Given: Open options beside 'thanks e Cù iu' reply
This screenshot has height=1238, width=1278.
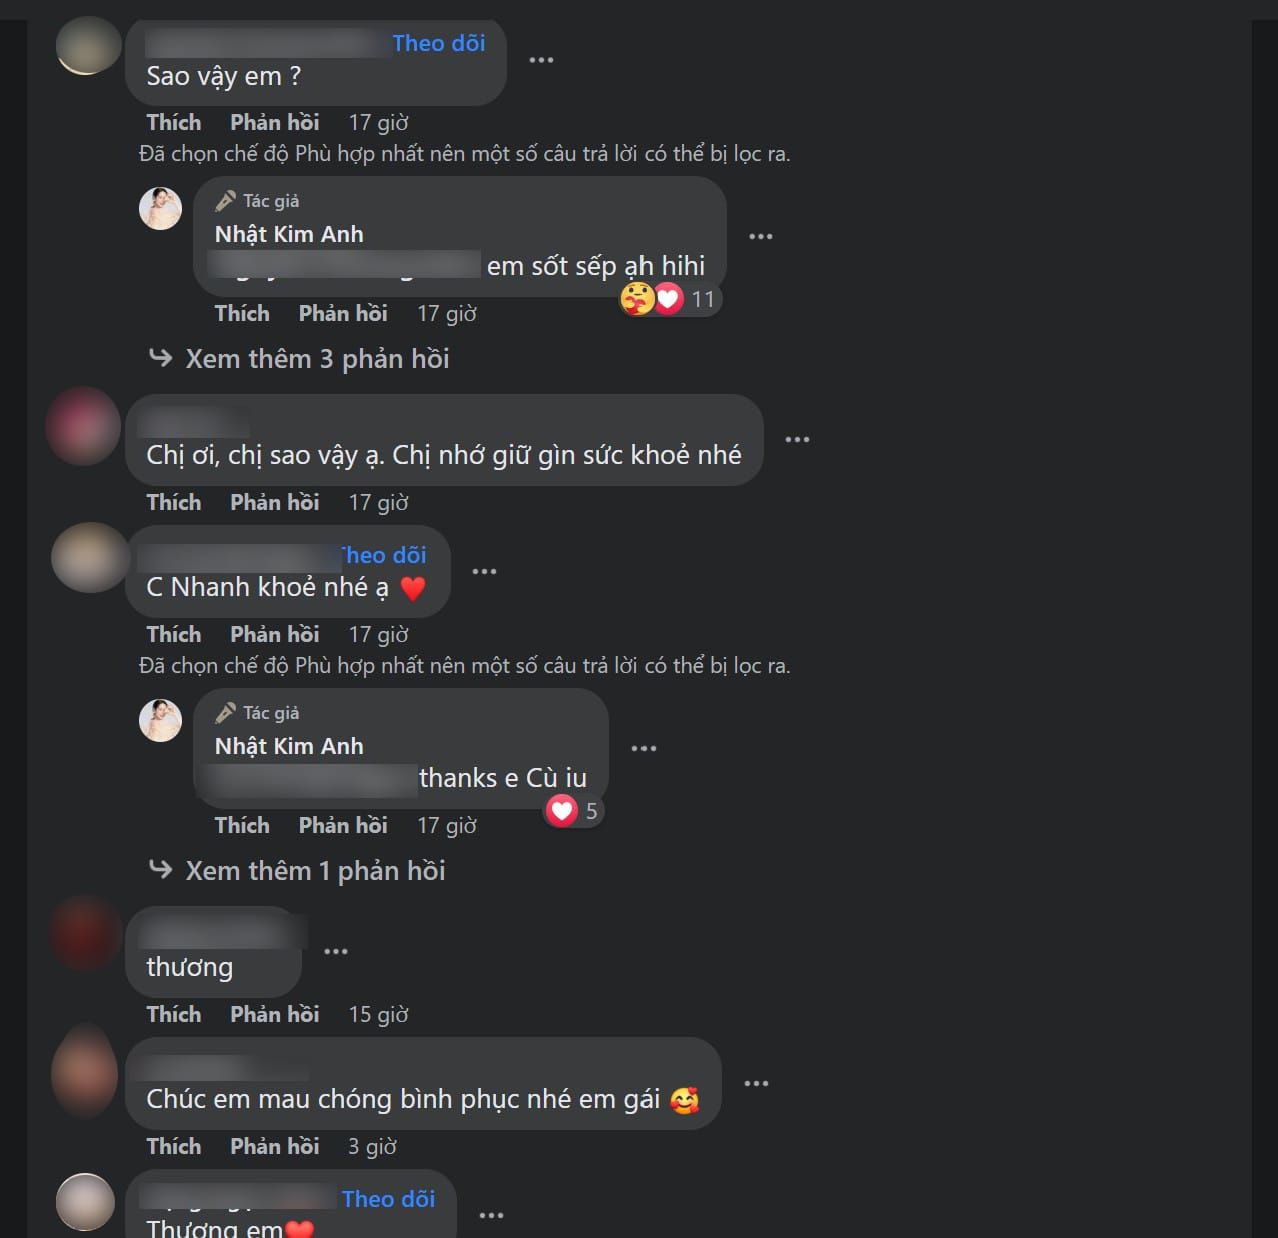Looking at the screenshot, I should click(x=644, y=749).
